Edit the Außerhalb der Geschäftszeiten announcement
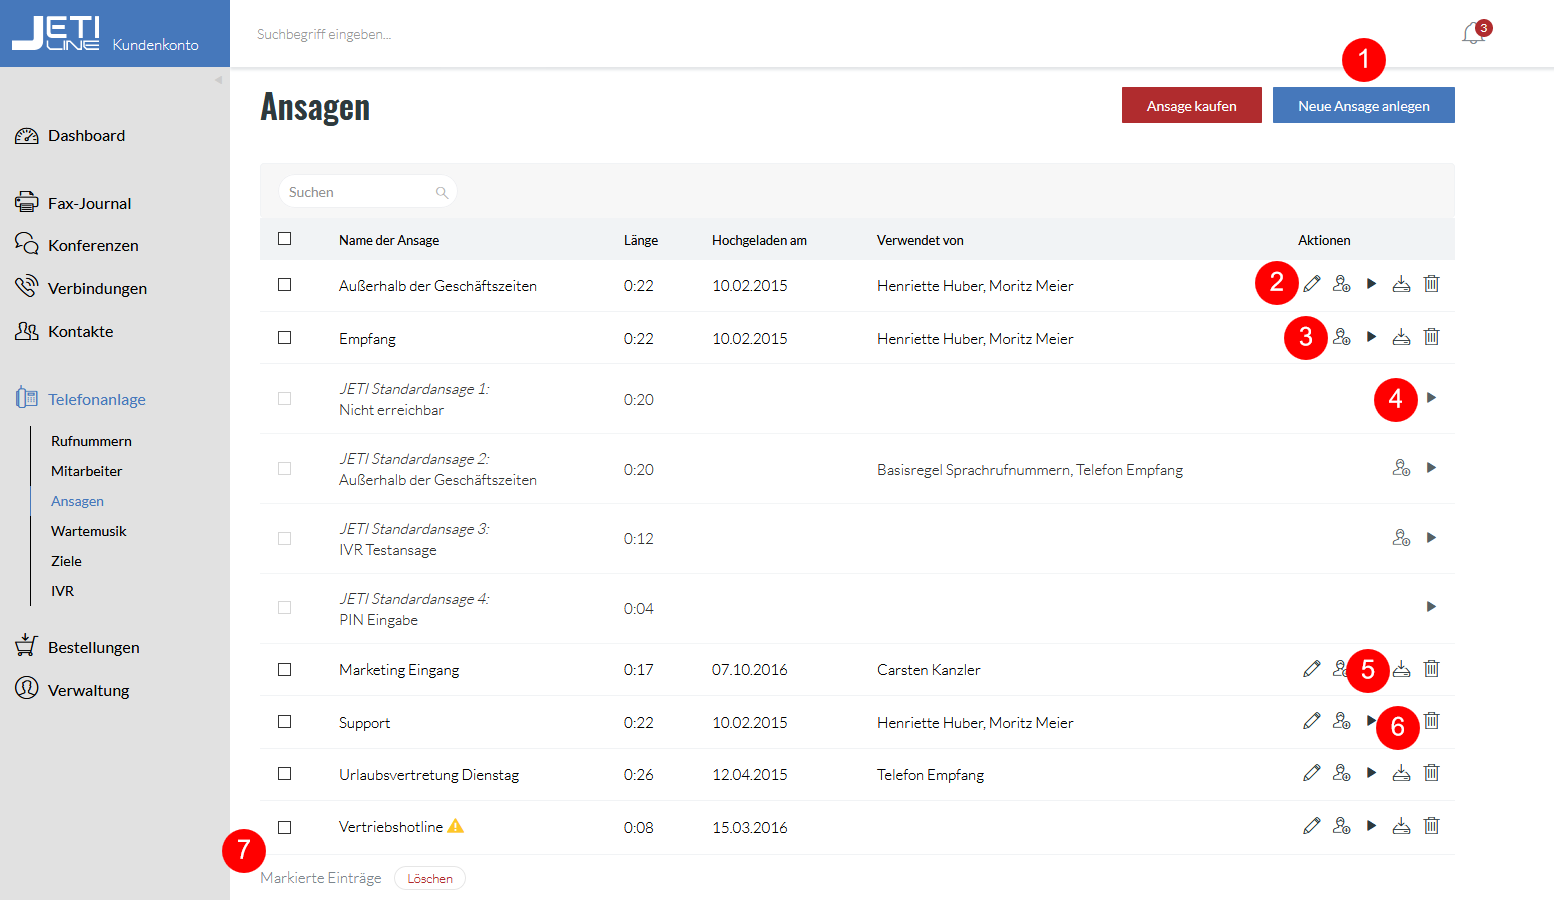 (x=1312, y=284)
